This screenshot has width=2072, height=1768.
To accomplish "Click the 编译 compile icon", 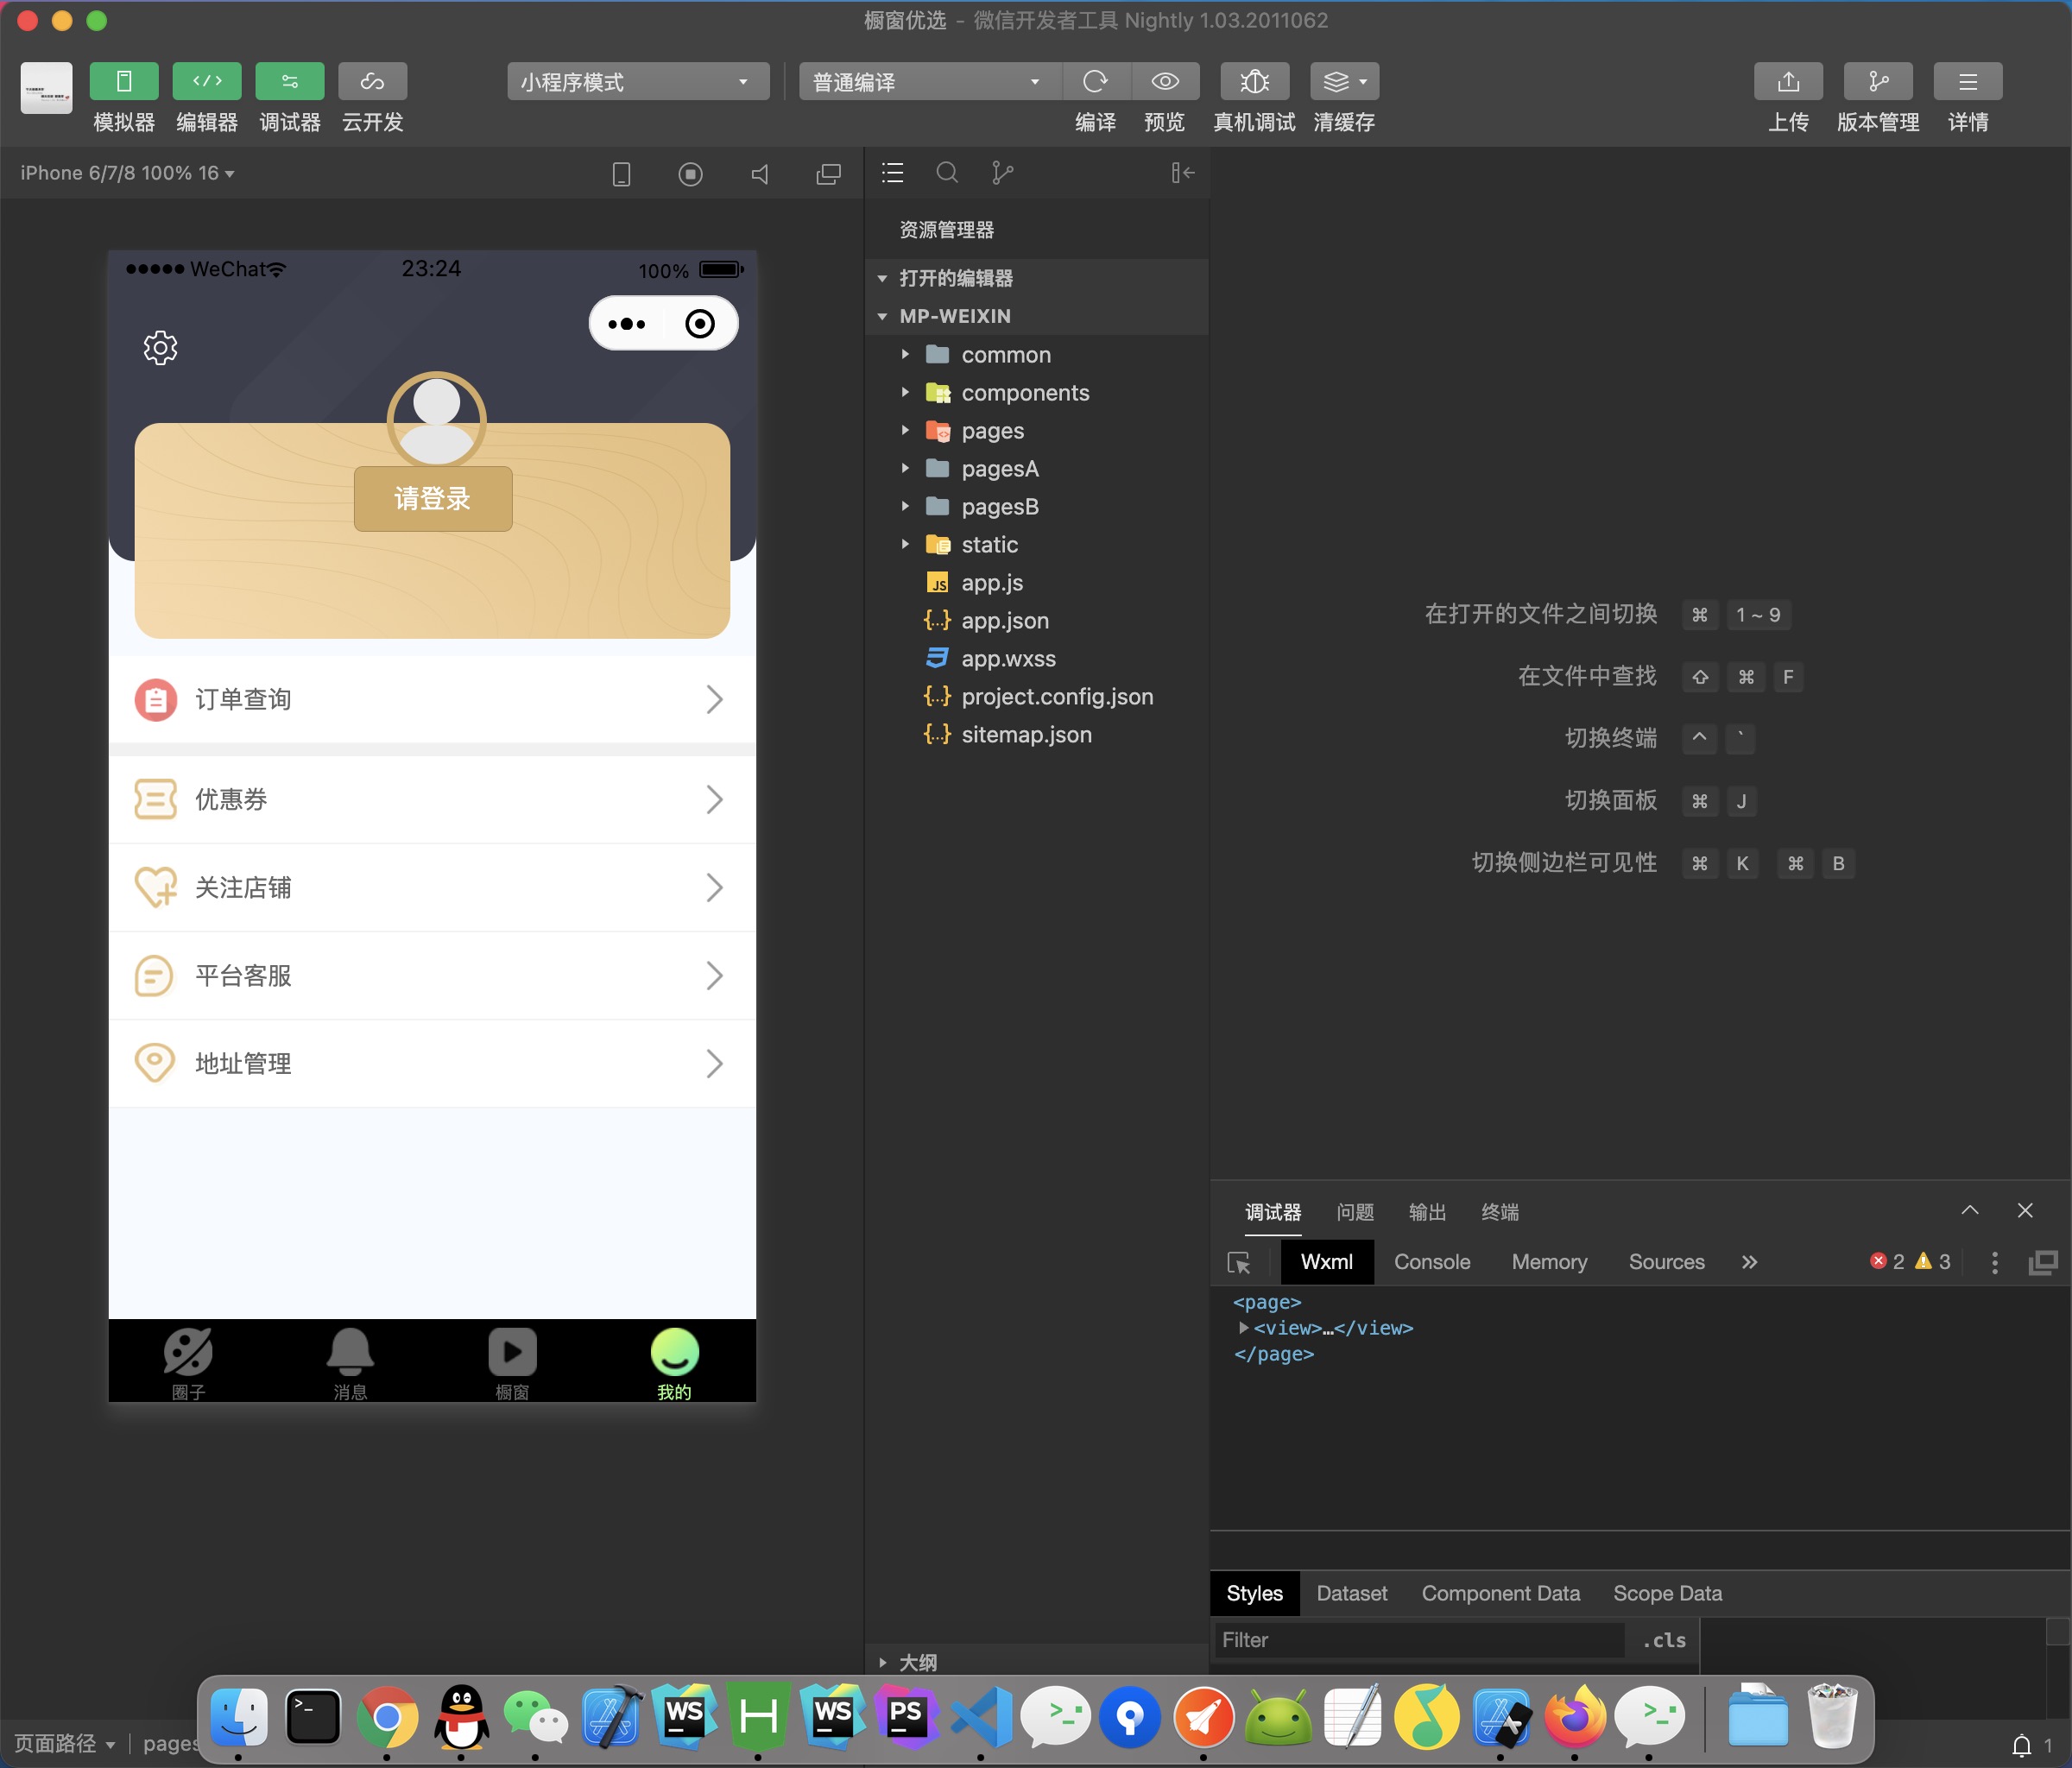I will coord(1096,82).
